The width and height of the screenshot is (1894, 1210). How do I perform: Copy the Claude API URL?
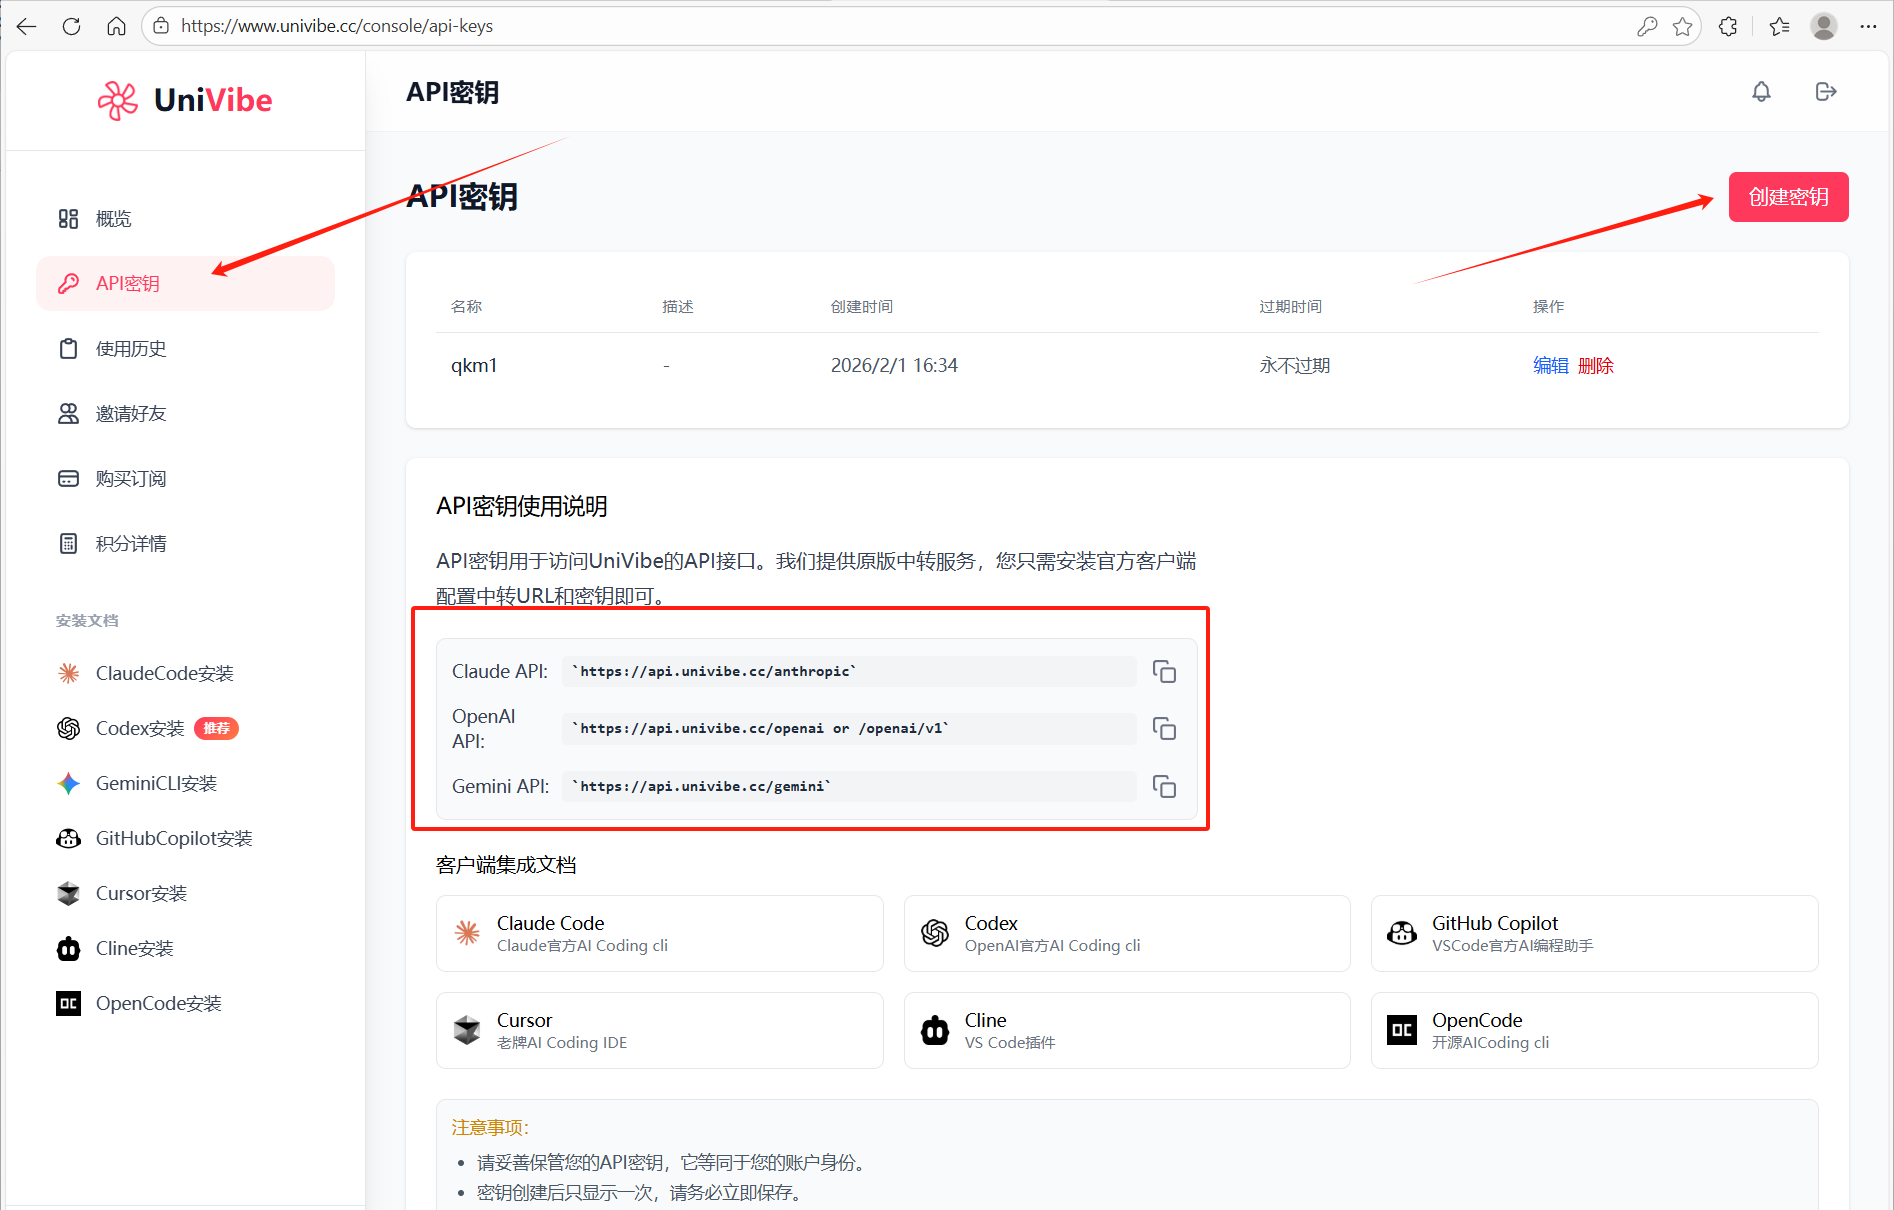pos(1164,672)
